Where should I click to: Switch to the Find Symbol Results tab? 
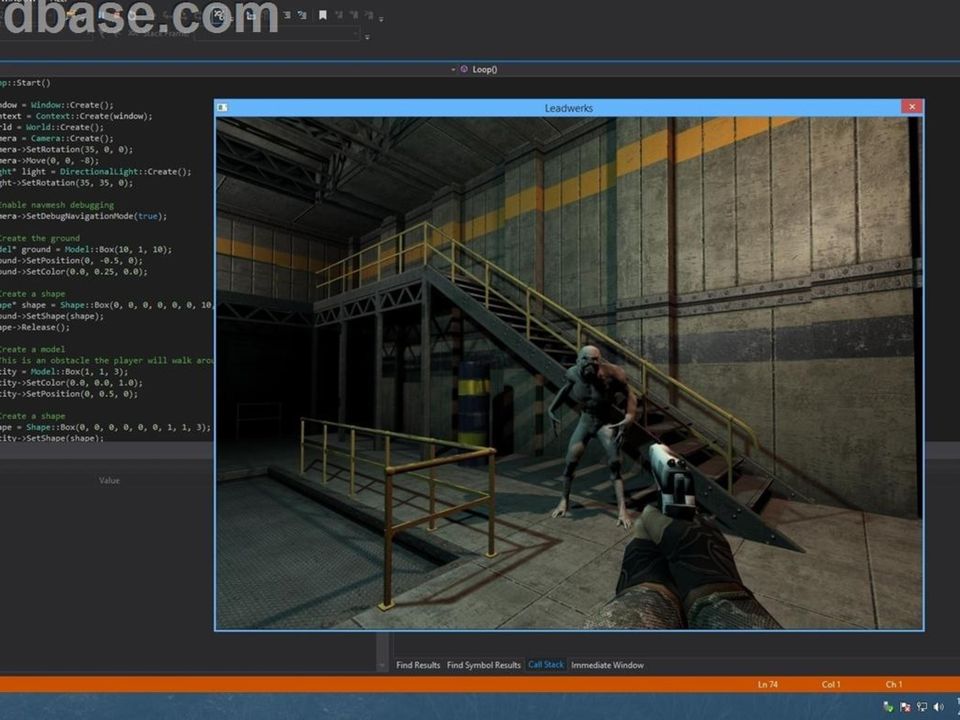pyautogui.click(x=484, y=665)
